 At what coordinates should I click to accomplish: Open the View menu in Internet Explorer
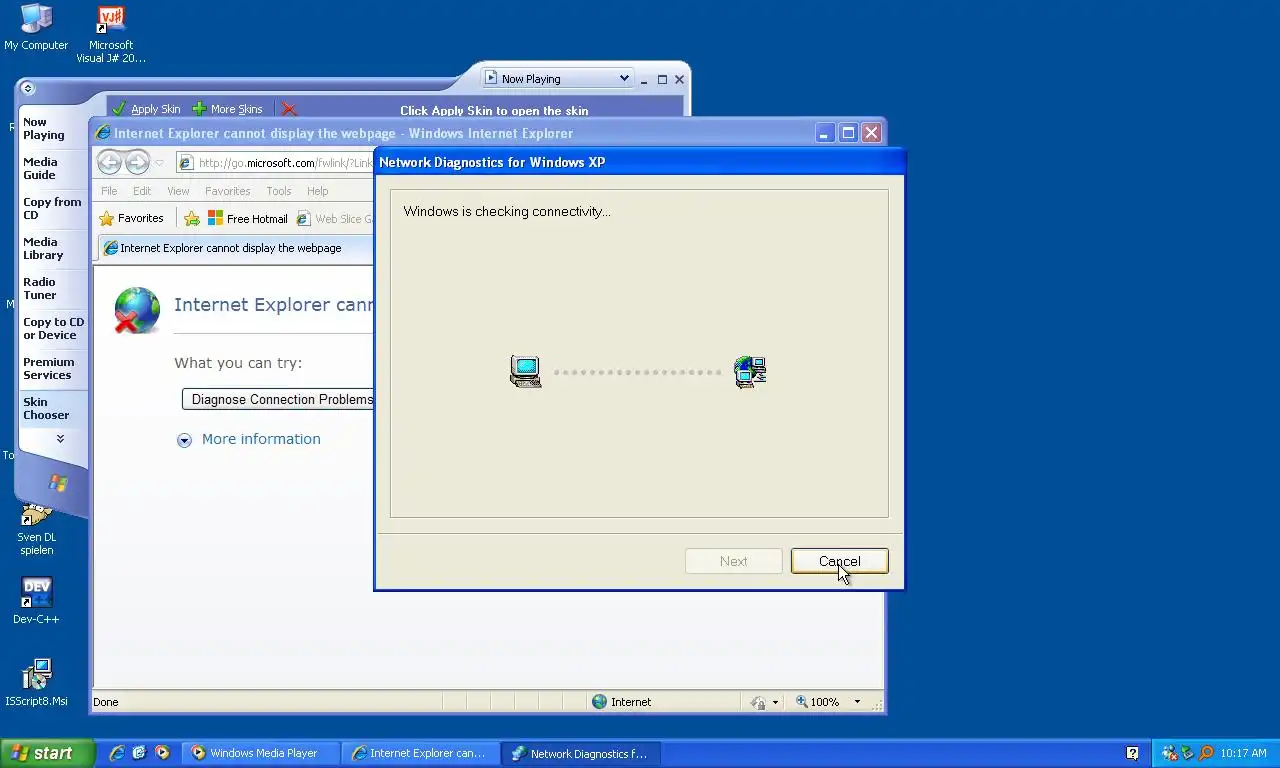click(x=178, y=191)
